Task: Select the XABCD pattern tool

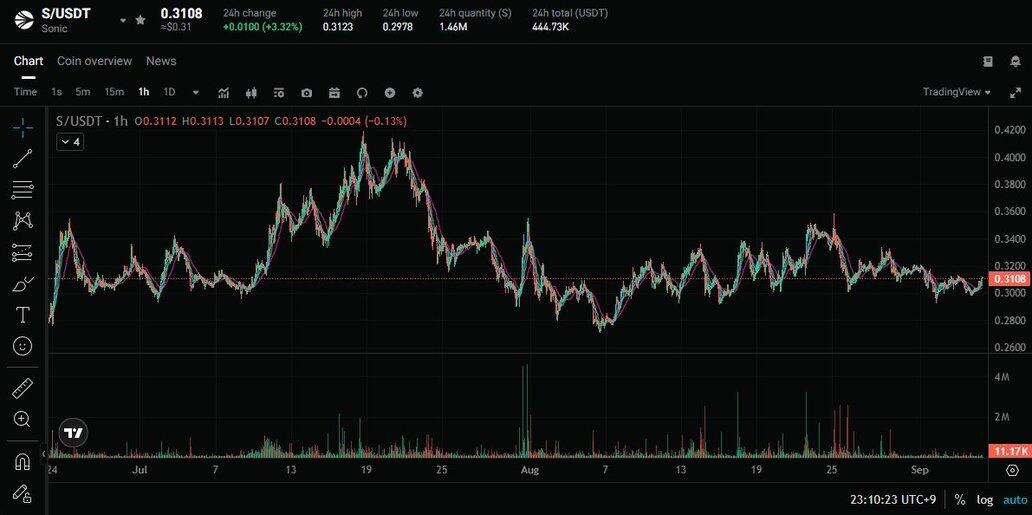Action: [22, 221]
